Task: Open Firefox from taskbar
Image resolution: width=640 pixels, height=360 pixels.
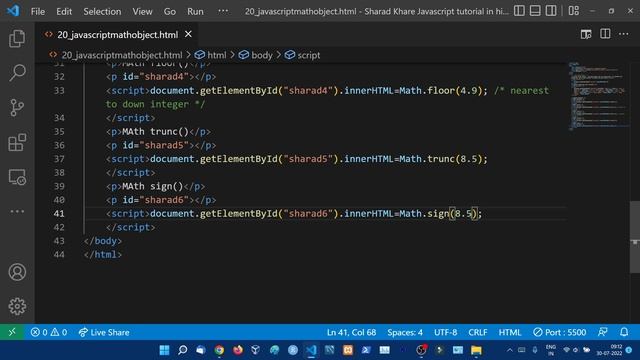Action: coord(238,350)
